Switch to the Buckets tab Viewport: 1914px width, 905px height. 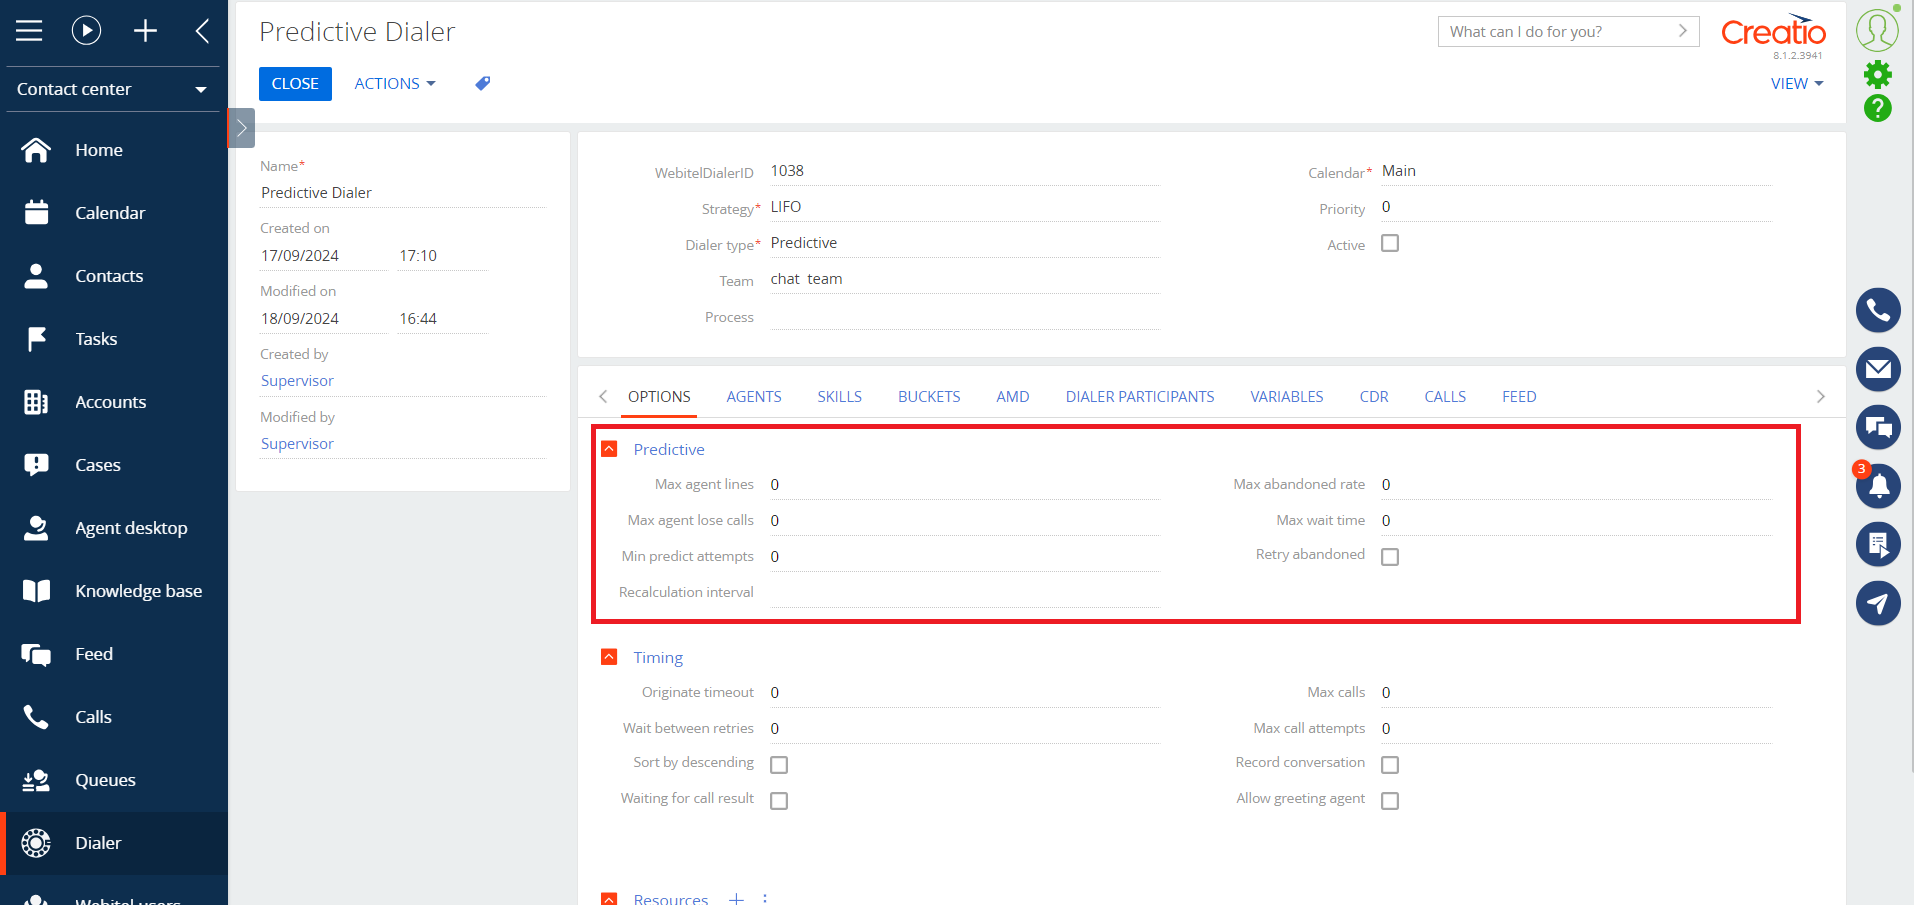tap(929, 397)
